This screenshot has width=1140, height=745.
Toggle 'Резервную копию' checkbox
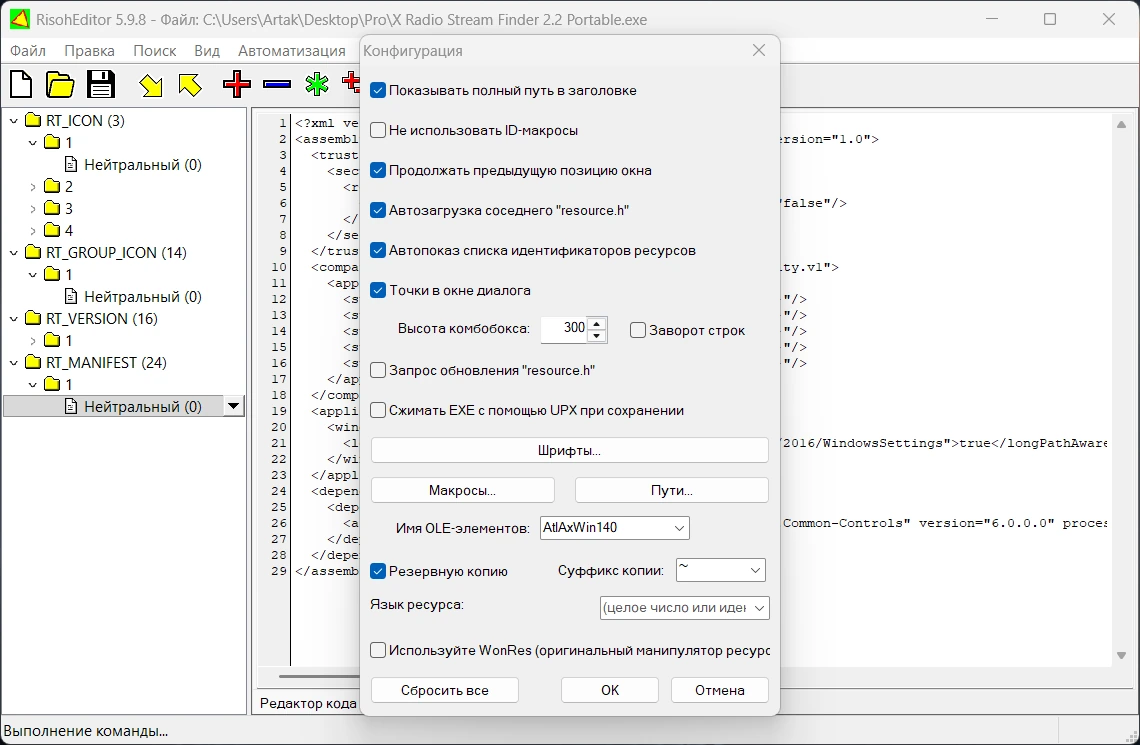pos(377,571)
